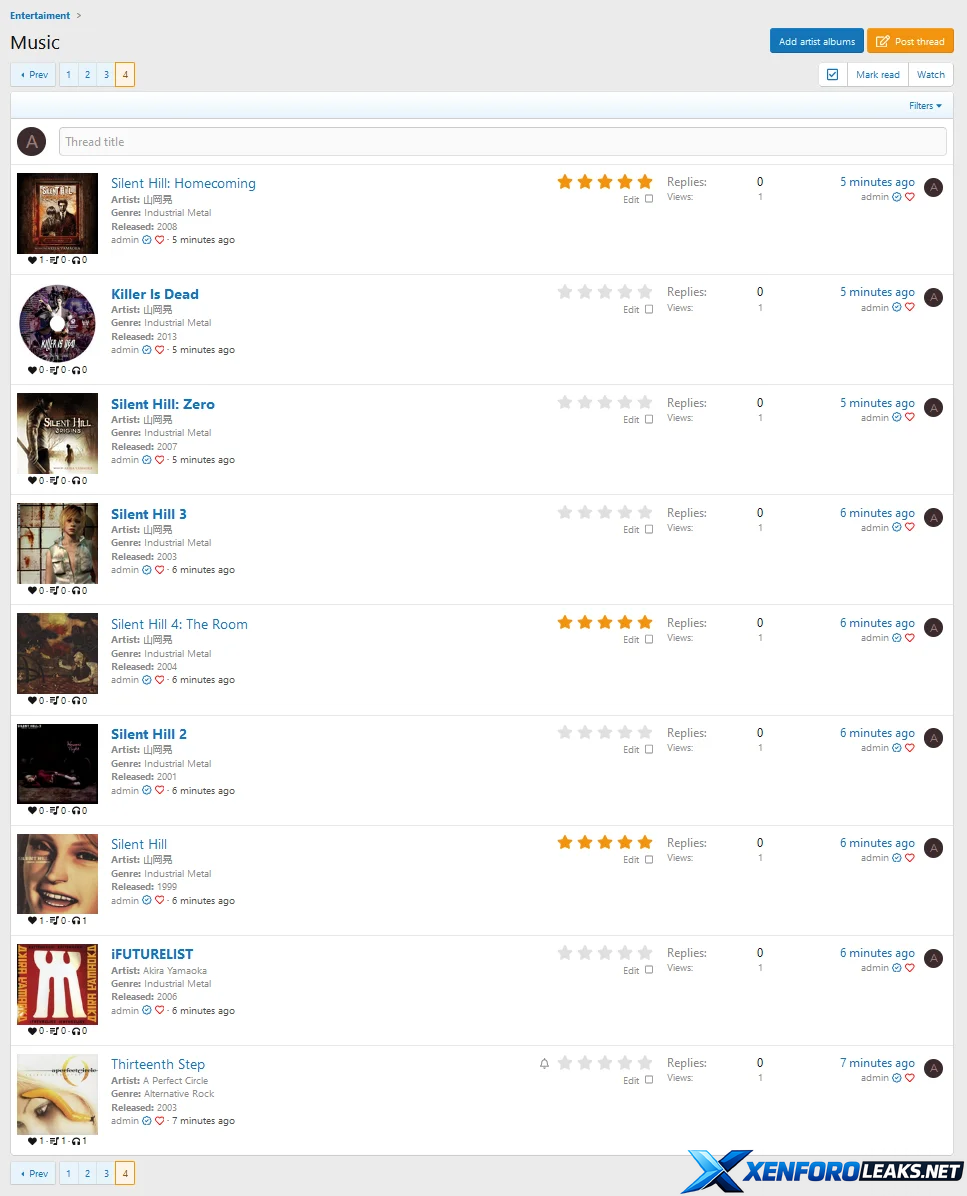The width and height of the screenshot is (967, 1196).
Task: Click the Add artist albums button
Action: 817,41
